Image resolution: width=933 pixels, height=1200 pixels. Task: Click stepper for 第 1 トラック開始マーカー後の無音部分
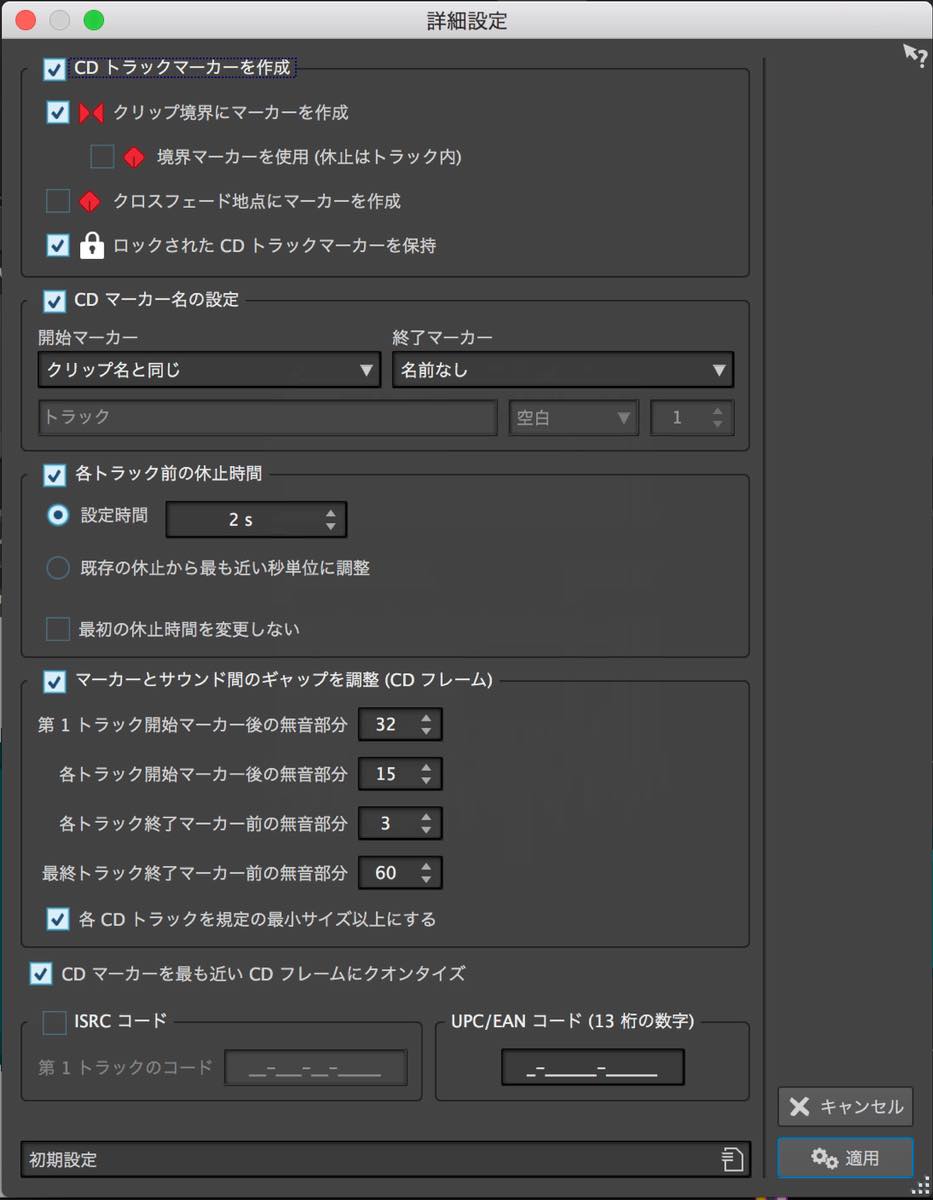click(x=400, y=725)
